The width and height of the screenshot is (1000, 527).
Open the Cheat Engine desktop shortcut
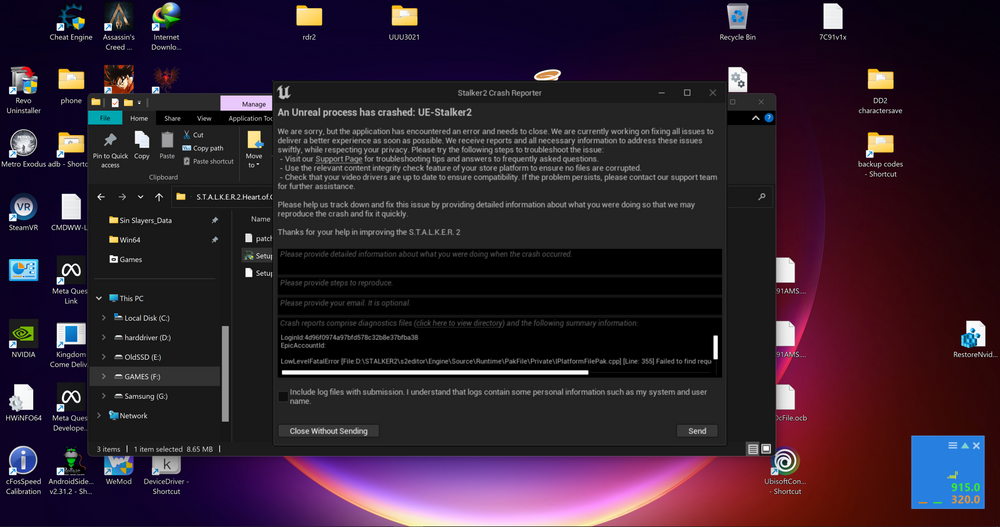point(71,23)
